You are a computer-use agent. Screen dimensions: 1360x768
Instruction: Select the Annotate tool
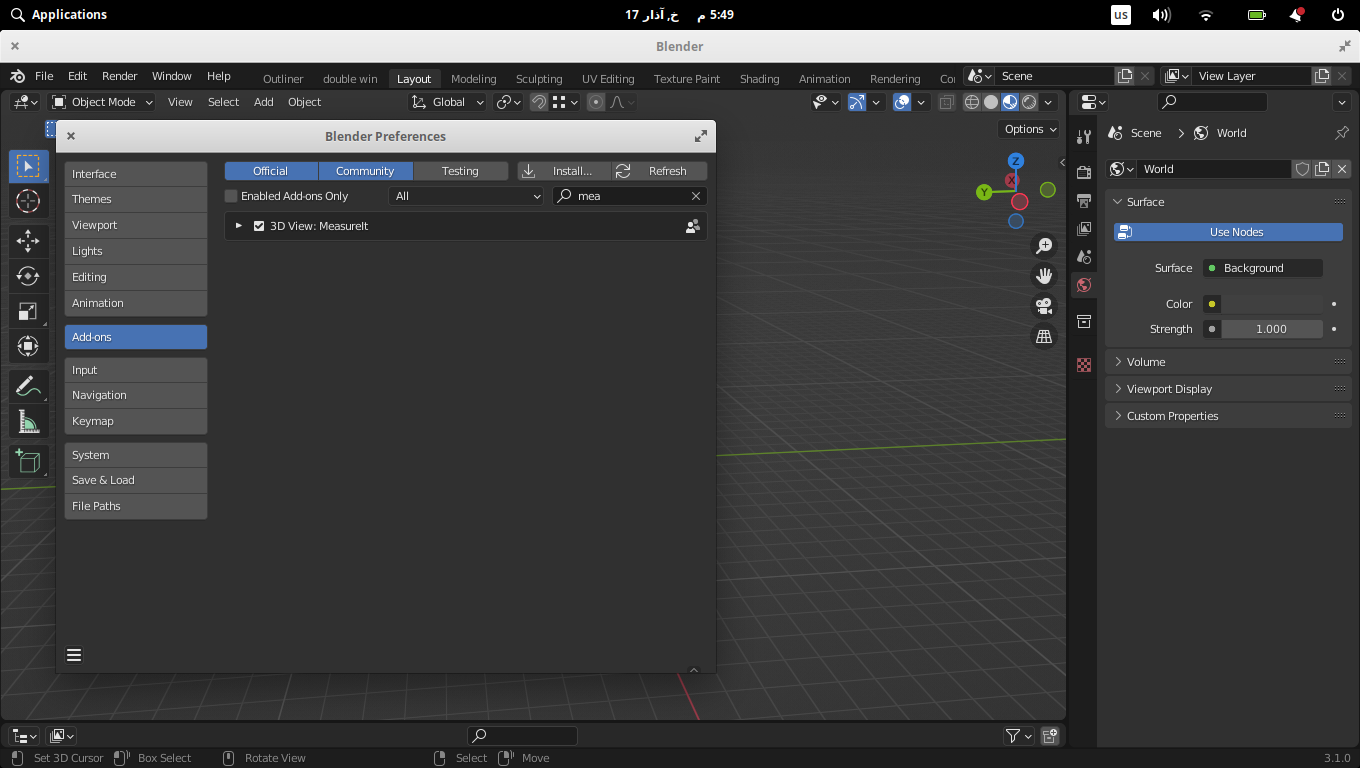coord(28,386)
